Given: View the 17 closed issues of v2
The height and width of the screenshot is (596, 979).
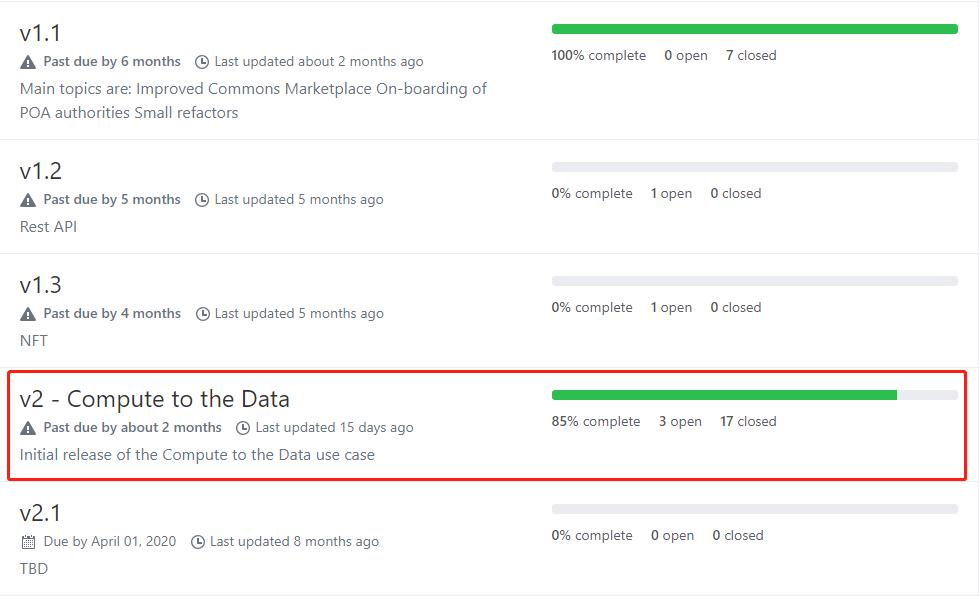Looking at the screenshot, I should click(748, 422).
